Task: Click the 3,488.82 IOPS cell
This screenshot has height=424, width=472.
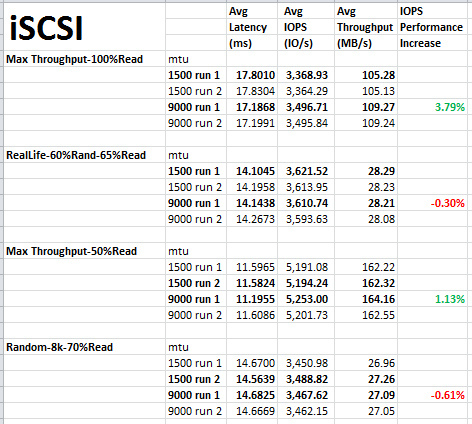Action: click(x=306, y=379)
